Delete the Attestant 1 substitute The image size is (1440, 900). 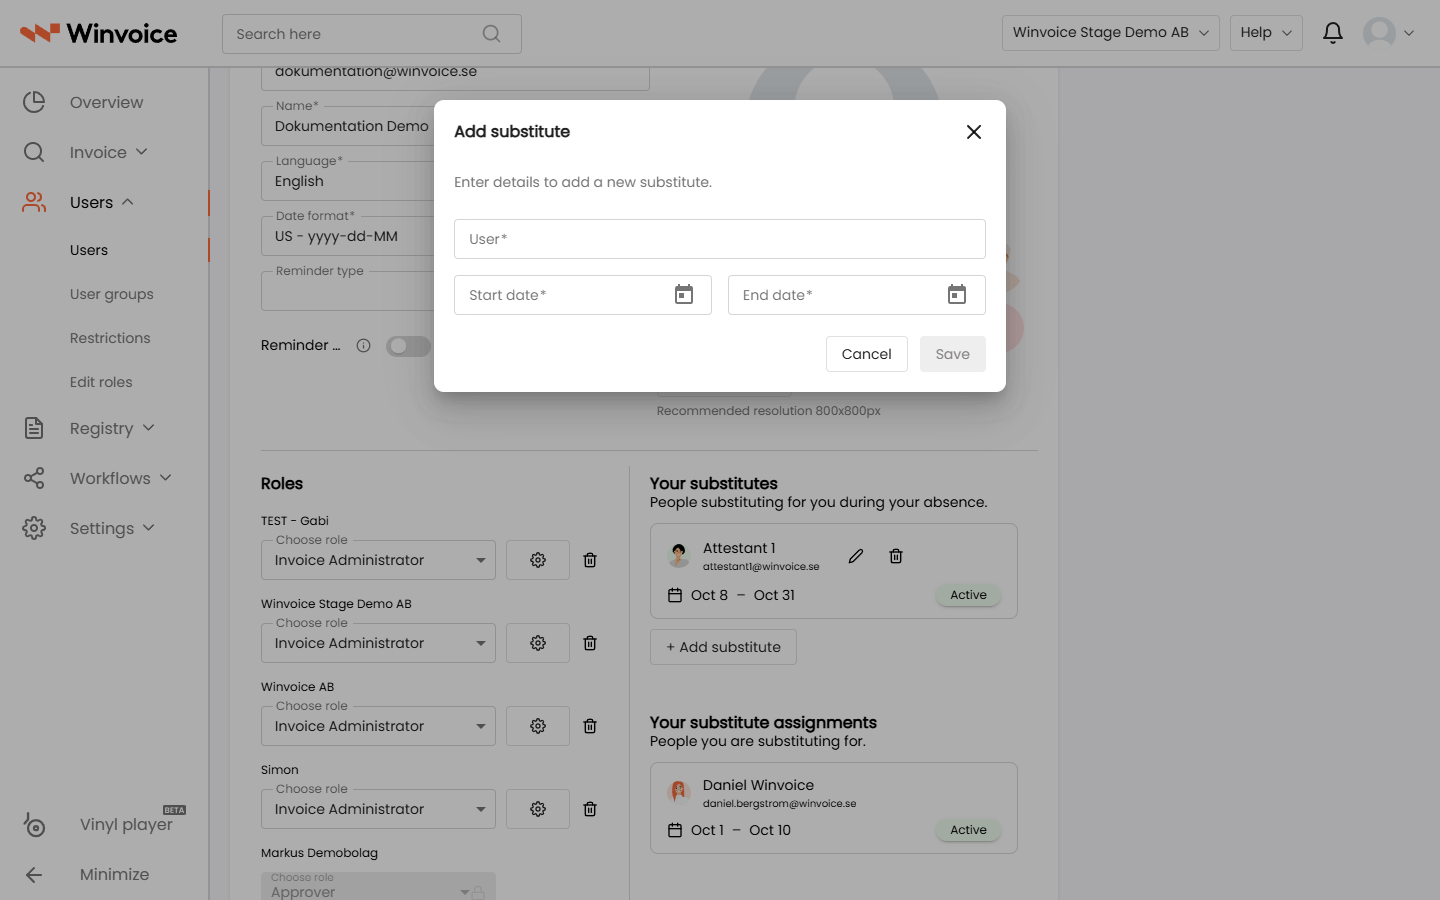click(x=896, y=556)
